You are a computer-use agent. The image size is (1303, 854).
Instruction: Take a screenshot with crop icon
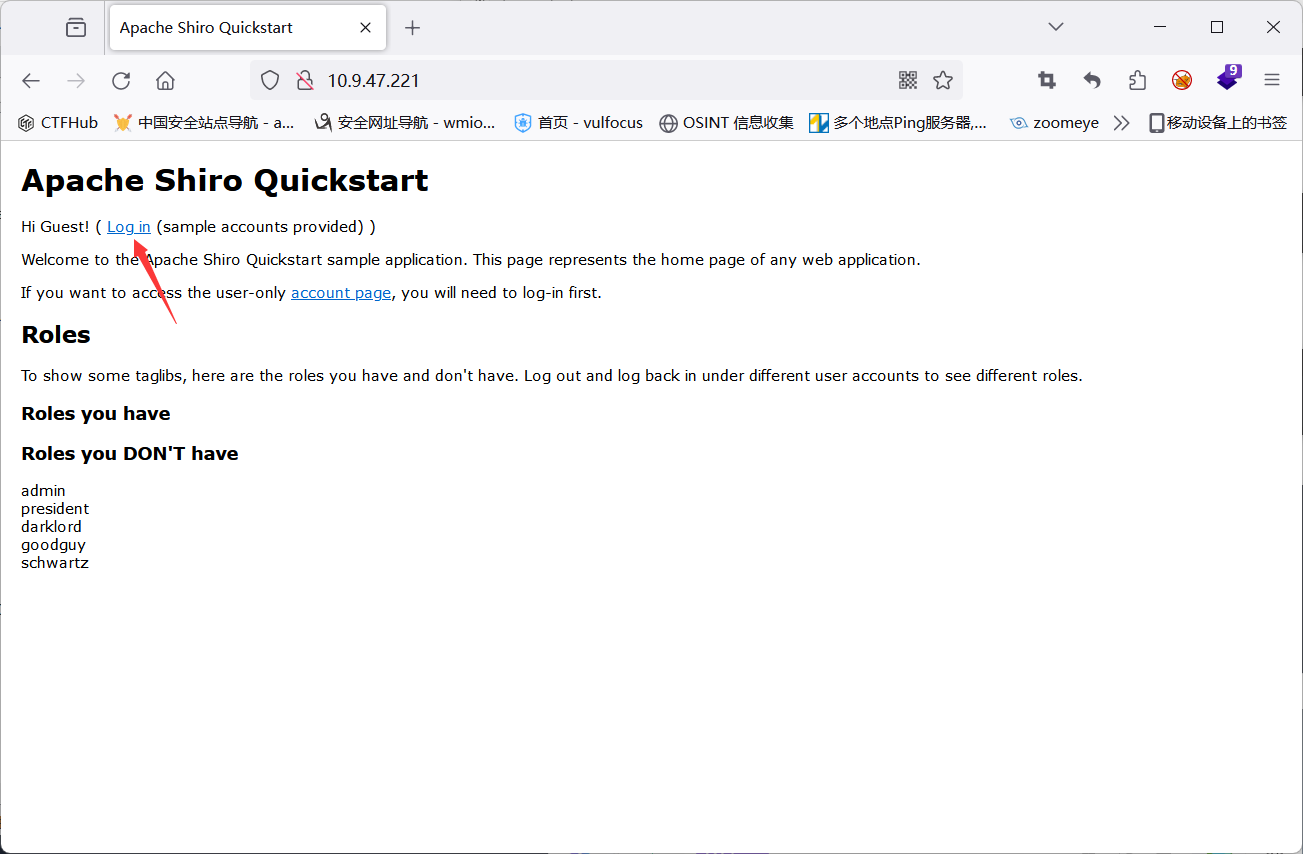tap(1047, 80)
